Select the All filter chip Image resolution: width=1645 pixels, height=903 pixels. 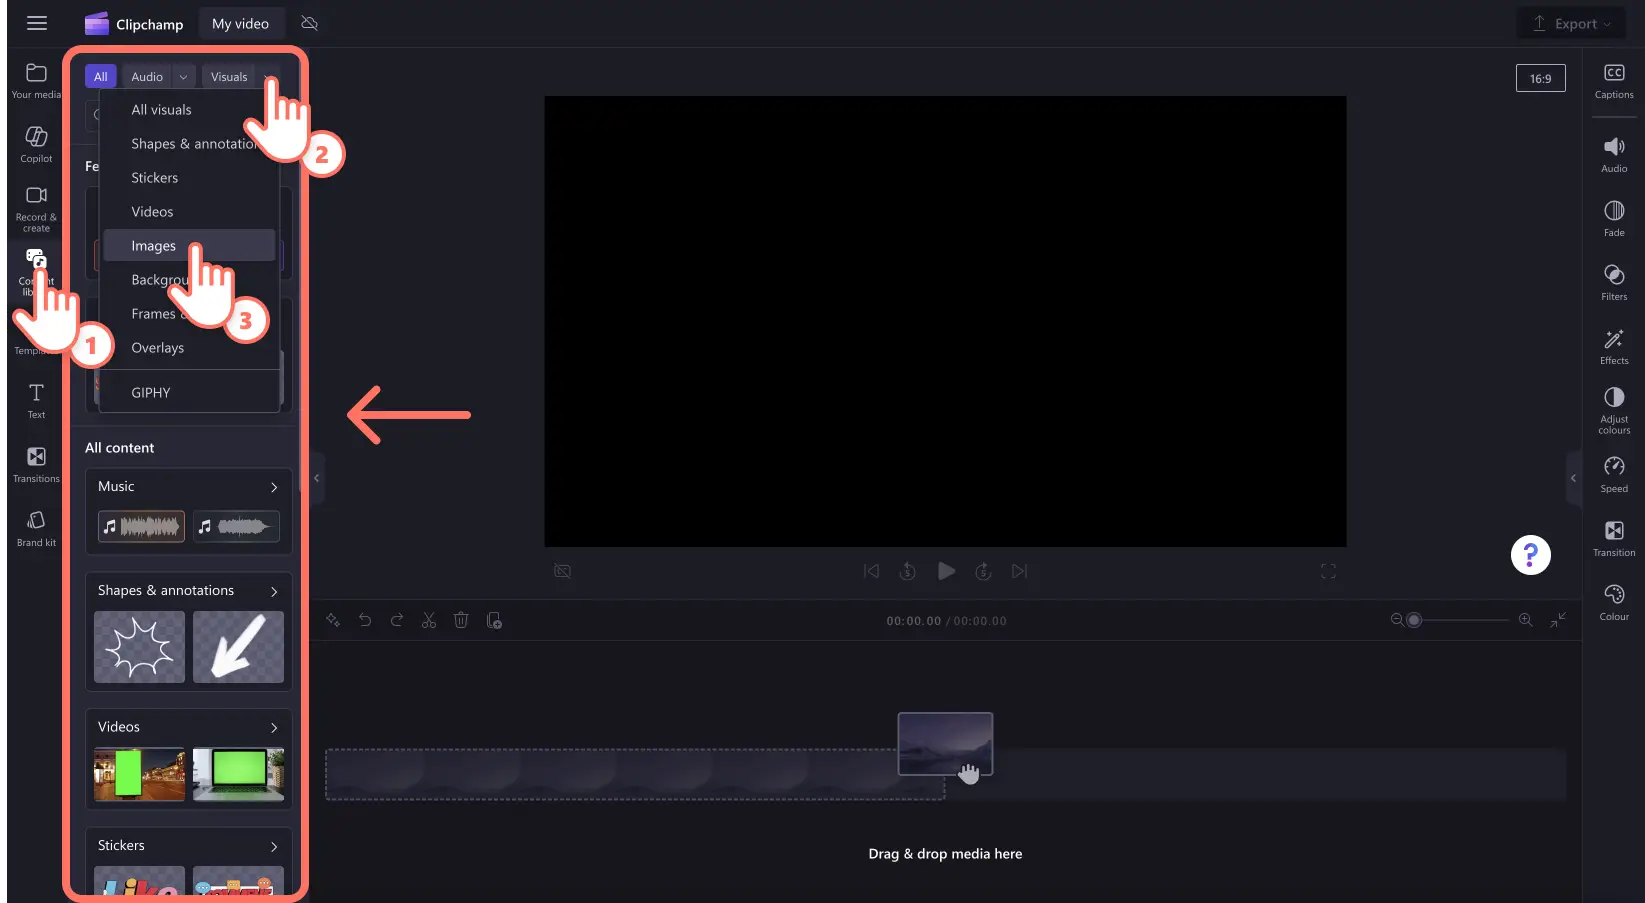pos(101,77)
